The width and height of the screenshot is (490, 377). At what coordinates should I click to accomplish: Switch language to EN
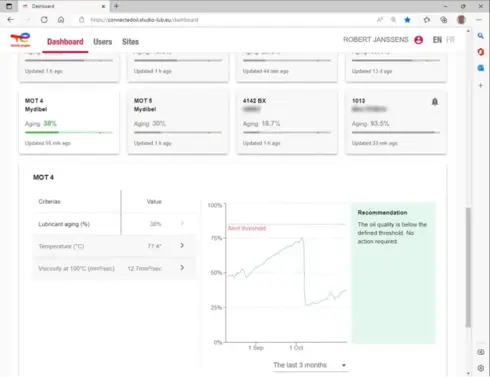(437, 40)
